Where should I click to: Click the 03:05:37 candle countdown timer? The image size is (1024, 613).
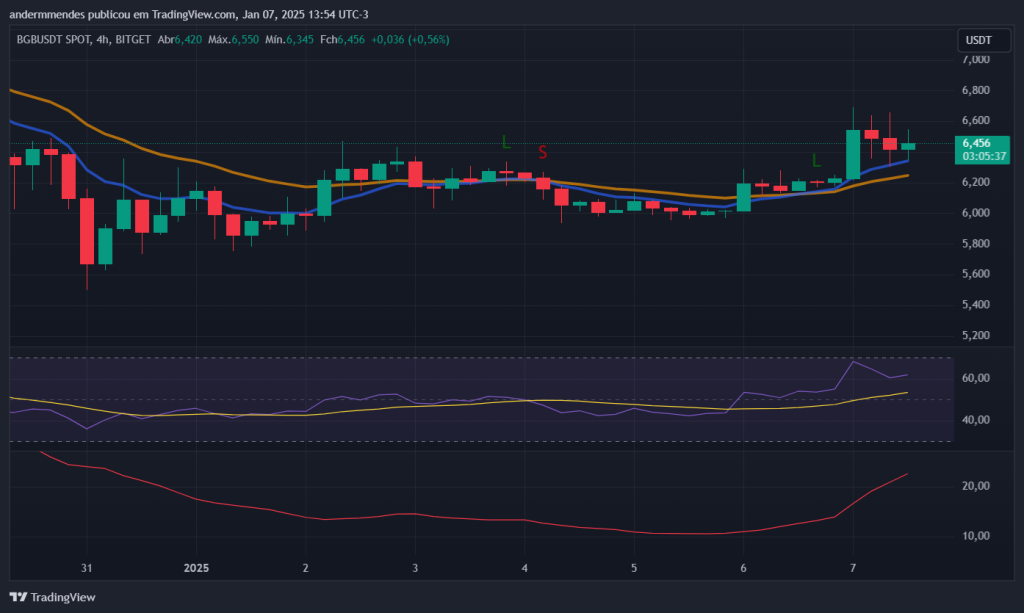[x=982, y=157]
